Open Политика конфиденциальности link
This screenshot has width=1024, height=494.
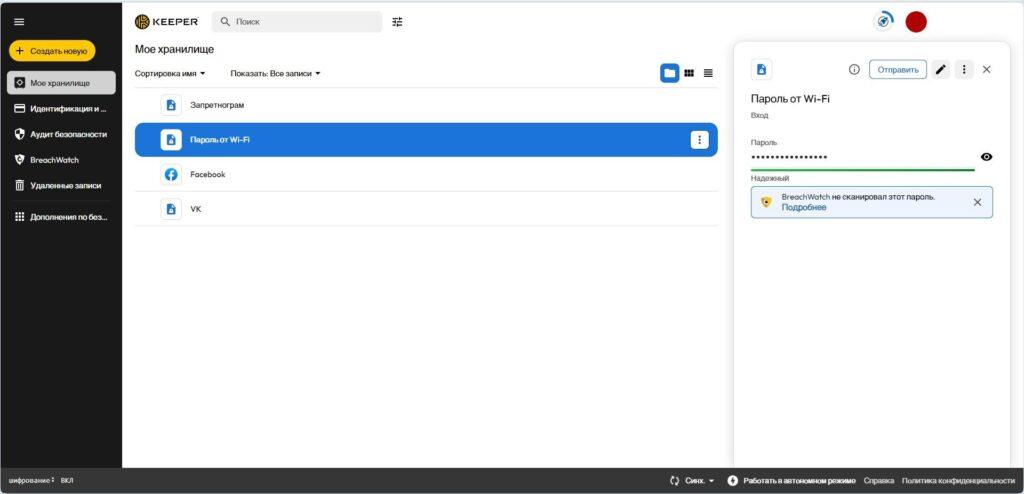958,481
